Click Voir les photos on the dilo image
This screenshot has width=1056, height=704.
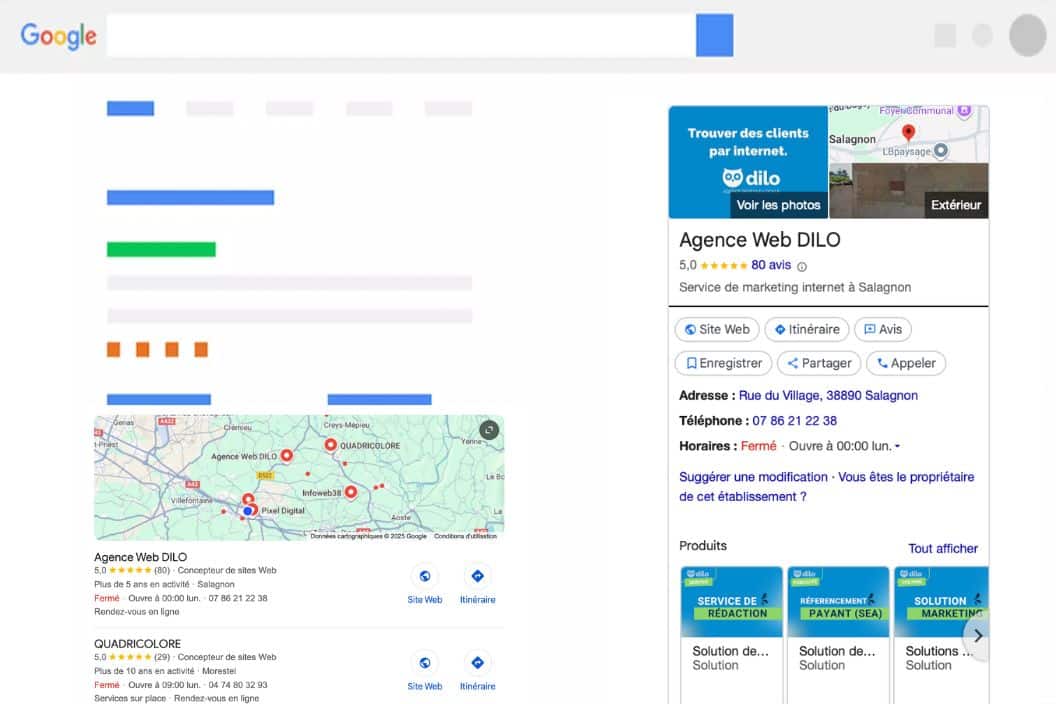click(779, 205)
